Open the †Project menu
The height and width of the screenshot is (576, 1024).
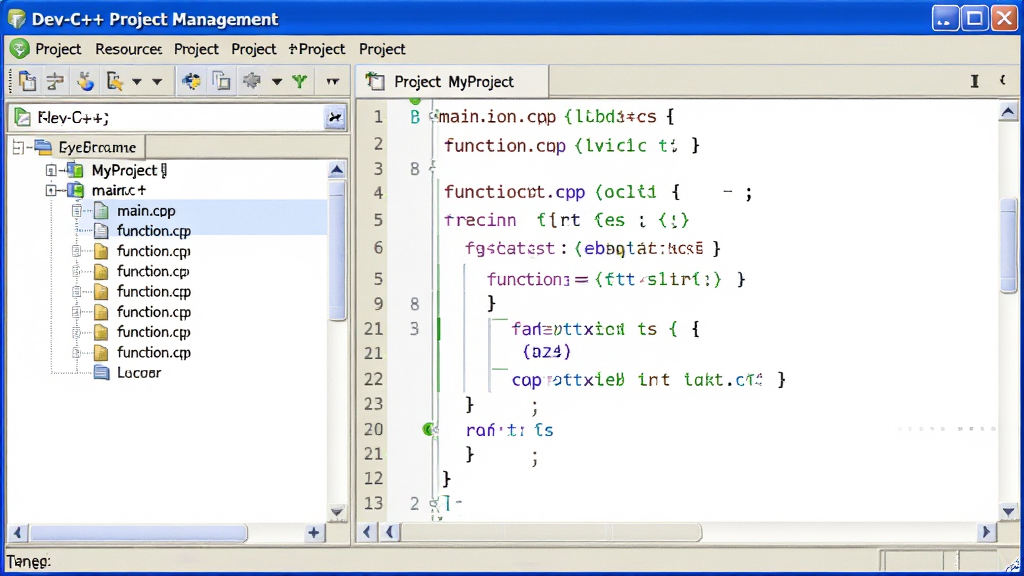point(317,49)
